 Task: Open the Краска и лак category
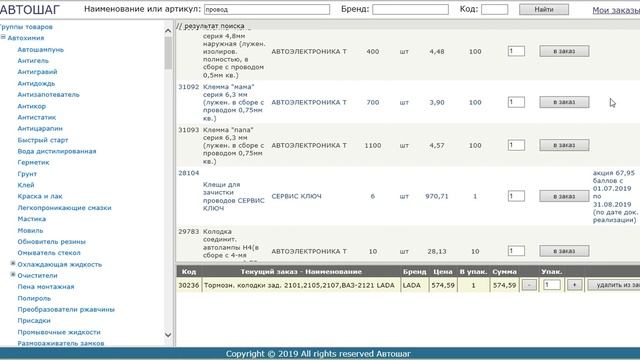40,196
